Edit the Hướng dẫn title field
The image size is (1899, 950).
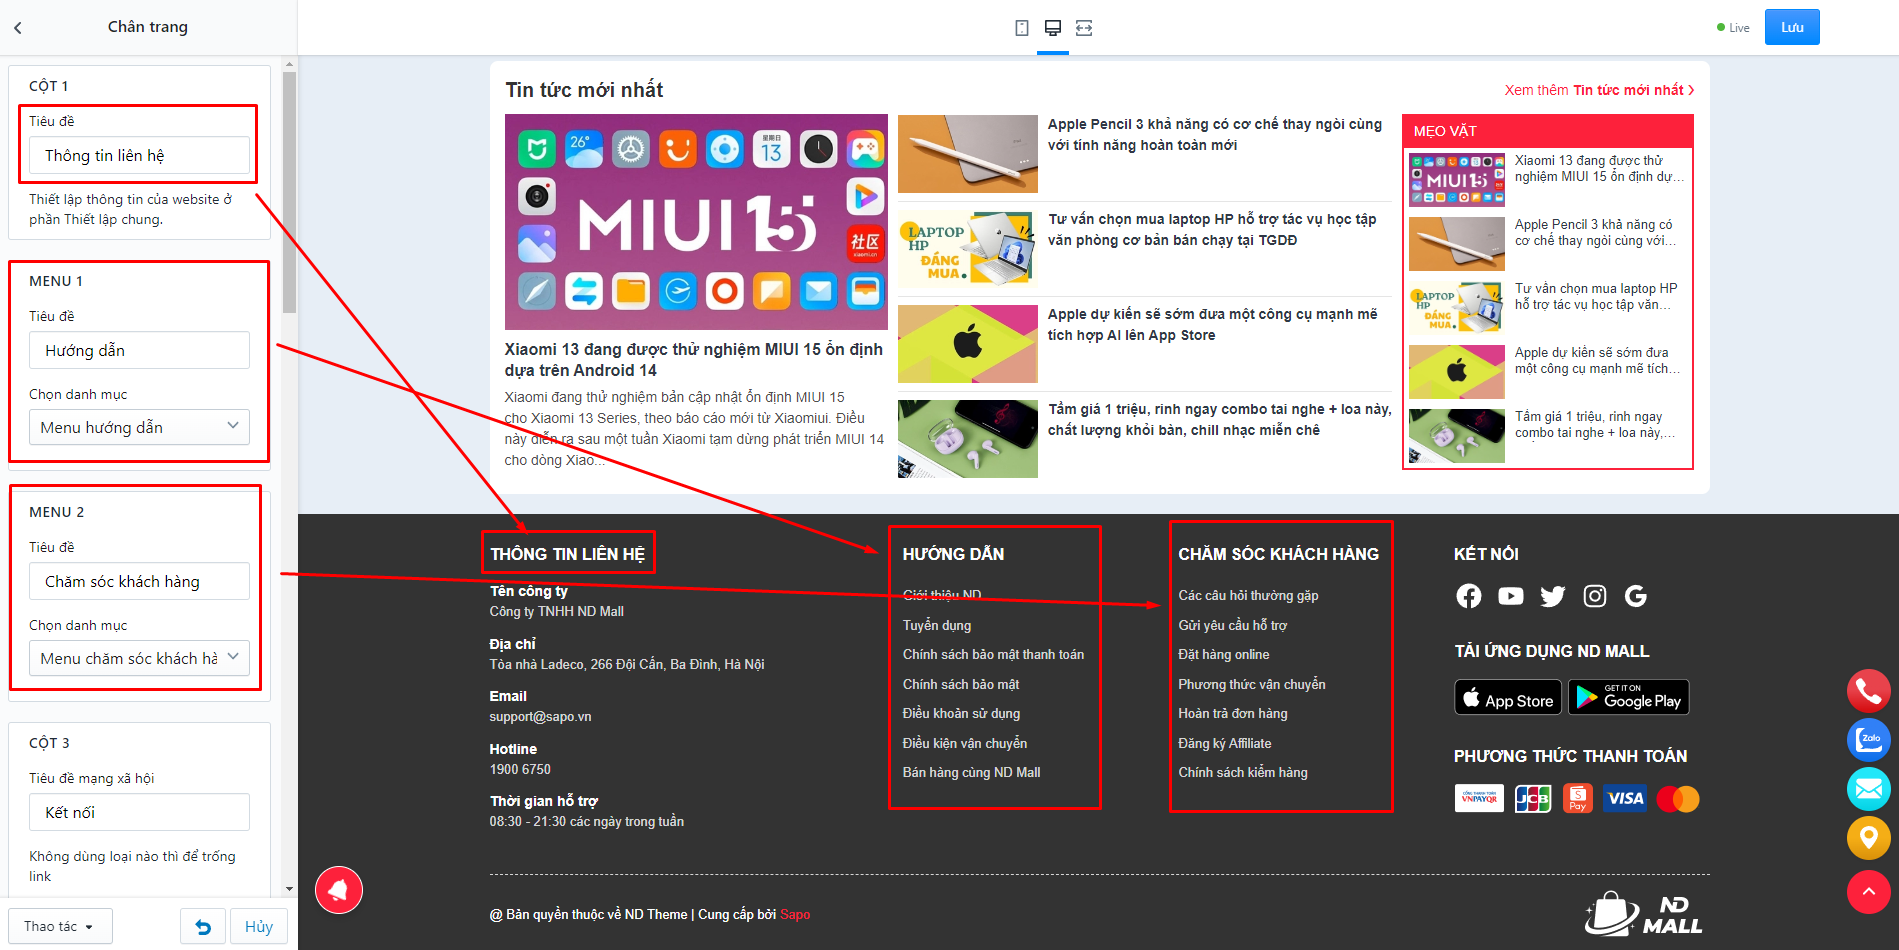(x=139, y=350)
